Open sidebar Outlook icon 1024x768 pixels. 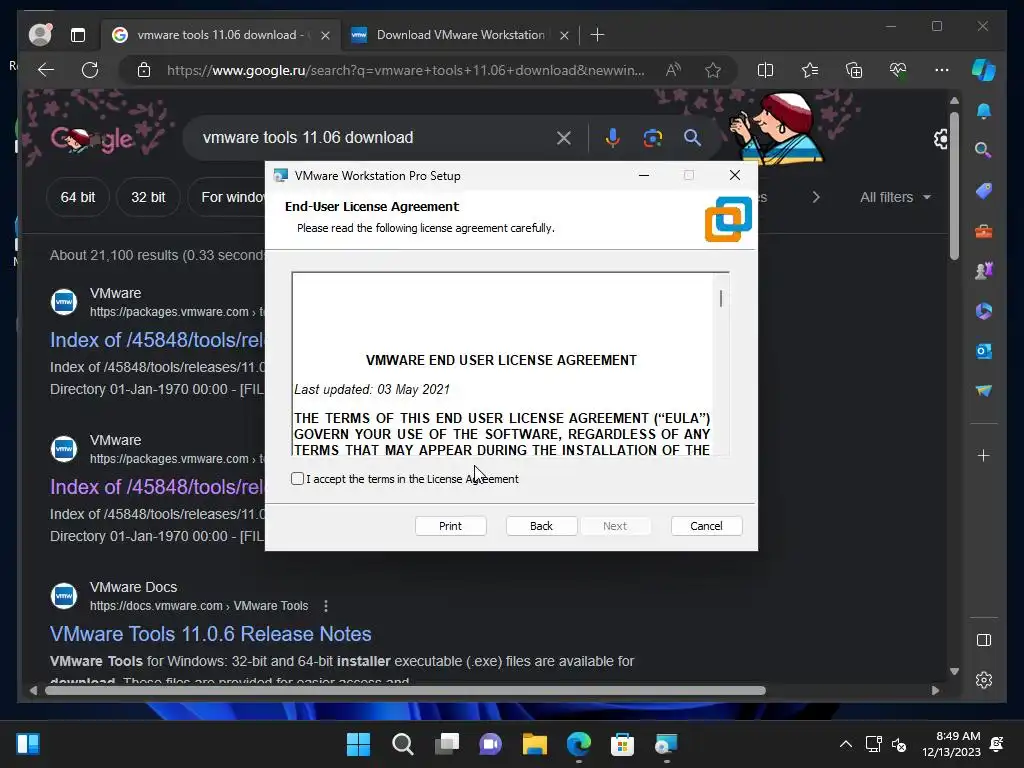coord(984,351)
